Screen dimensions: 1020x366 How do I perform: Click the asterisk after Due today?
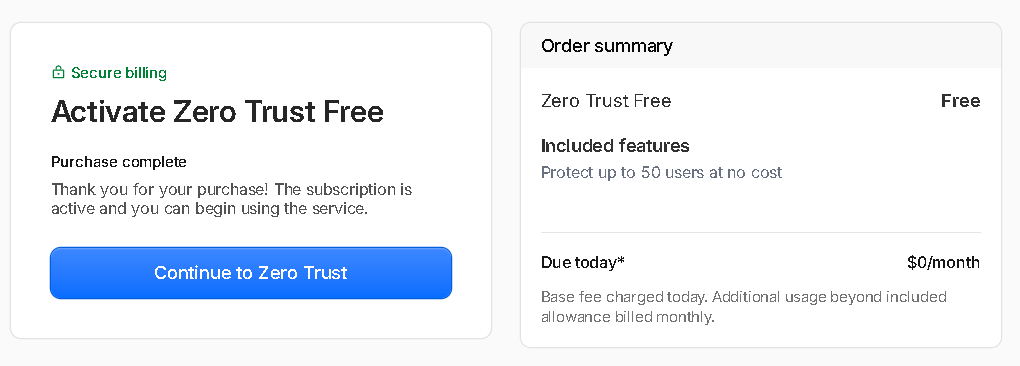click(x=621, y=261)
